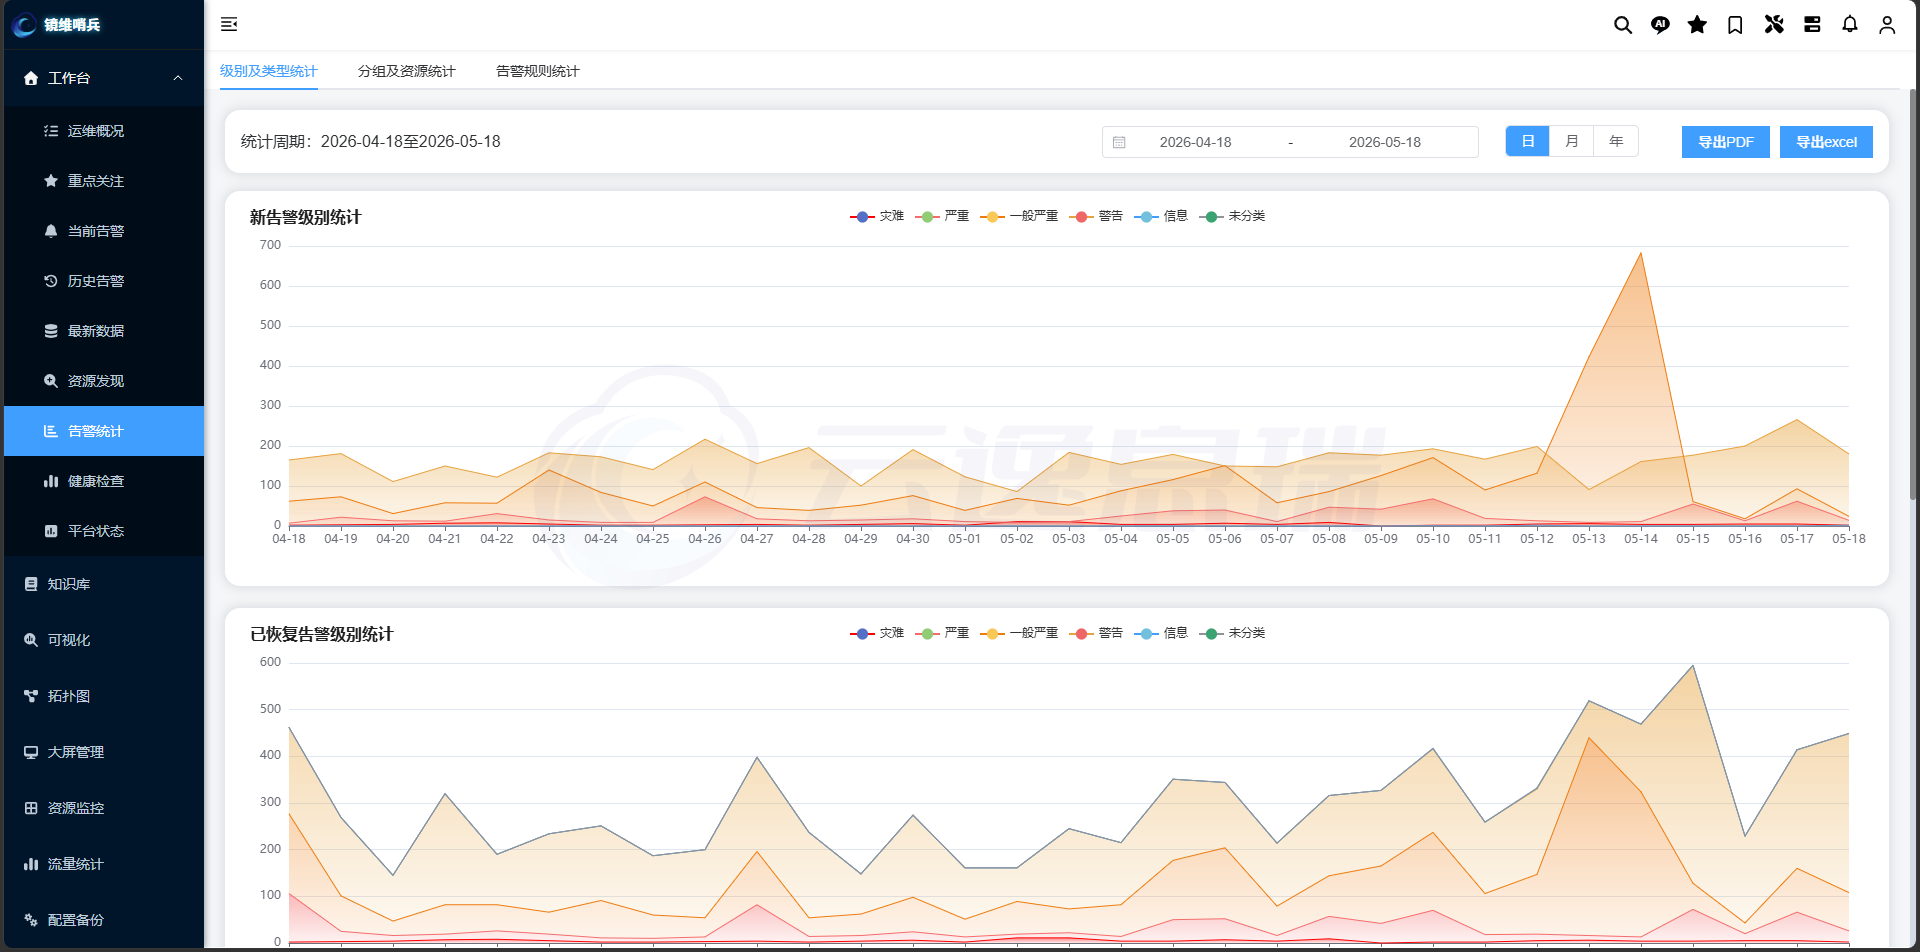Open the user profile icon
This screenshot has height=952, width=1920.
pyautogui.click(x=1887, y=25)
